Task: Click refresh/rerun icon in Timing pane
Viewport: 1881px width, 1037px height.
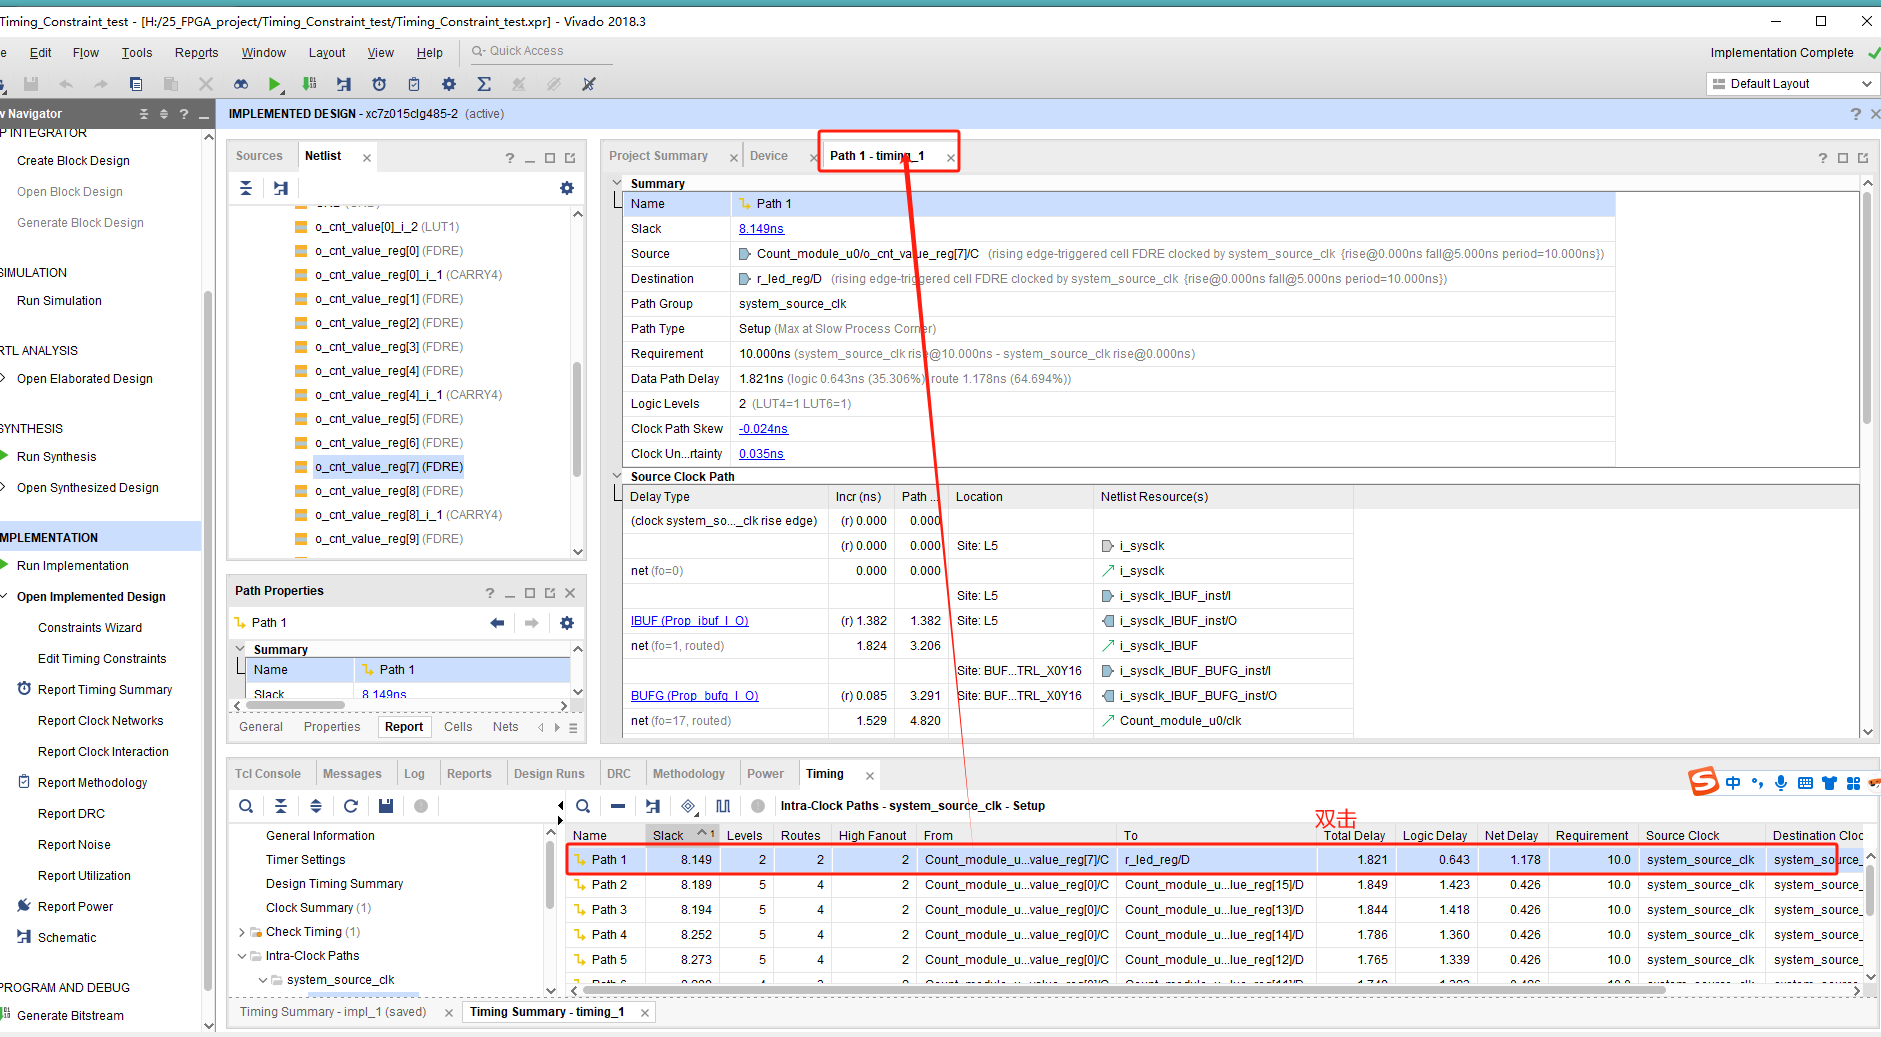Action: pos(351,806)
